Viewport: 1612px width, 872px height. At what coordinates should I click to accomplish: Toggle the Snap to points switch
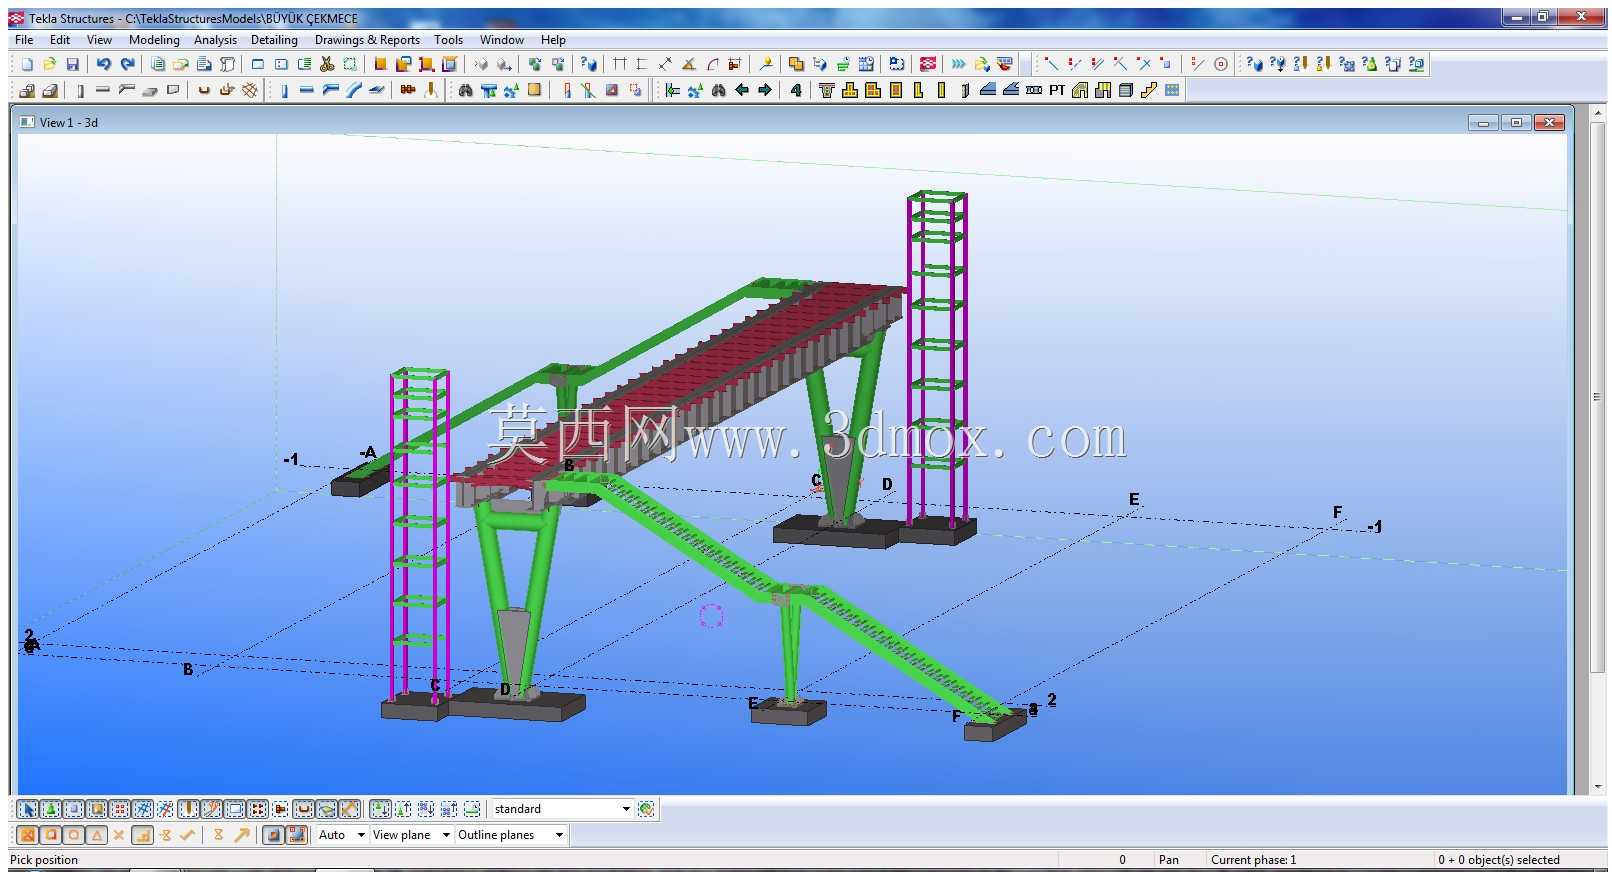tap(28, 835)
